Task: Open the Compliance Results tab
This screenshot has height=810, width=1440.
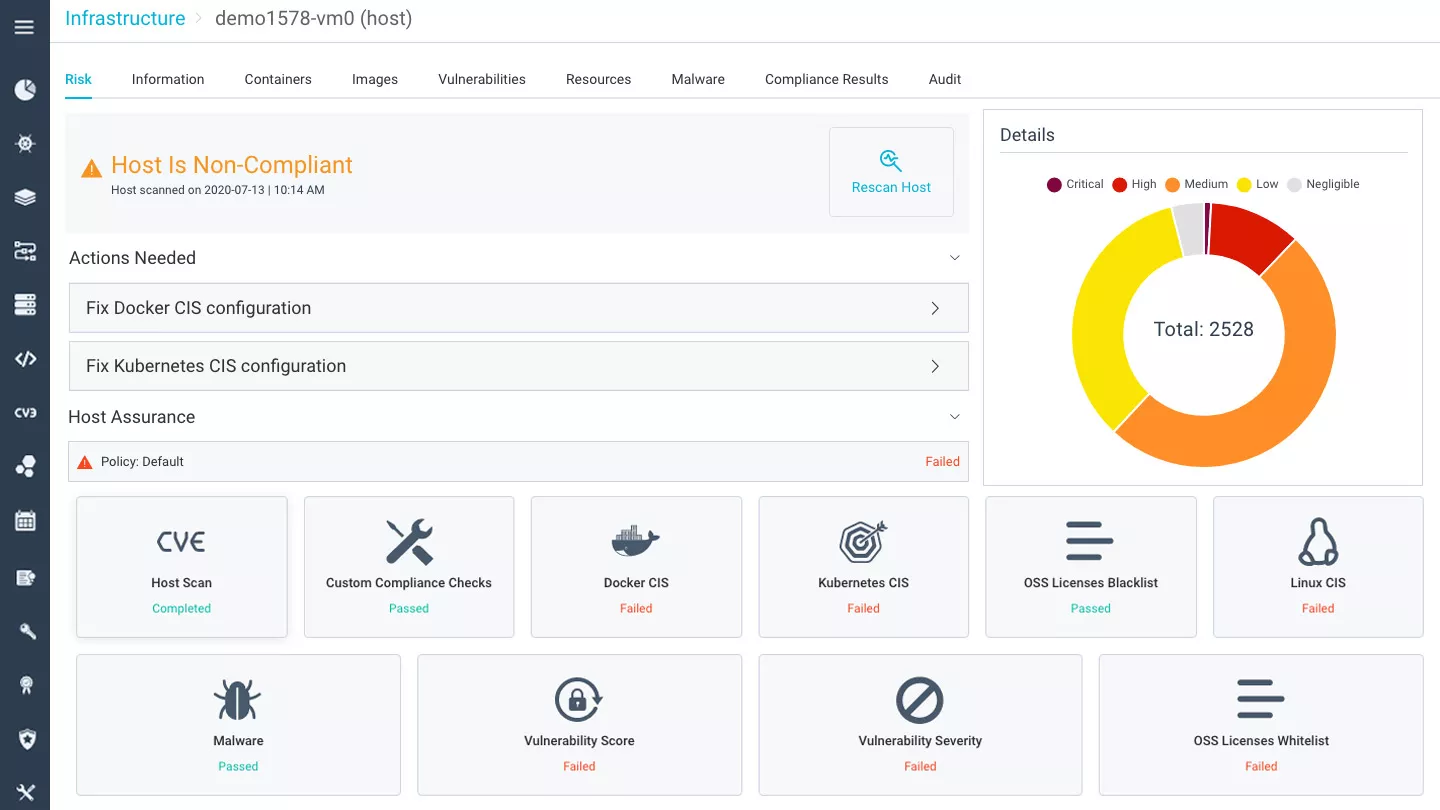Action: (x=827, y=79)
